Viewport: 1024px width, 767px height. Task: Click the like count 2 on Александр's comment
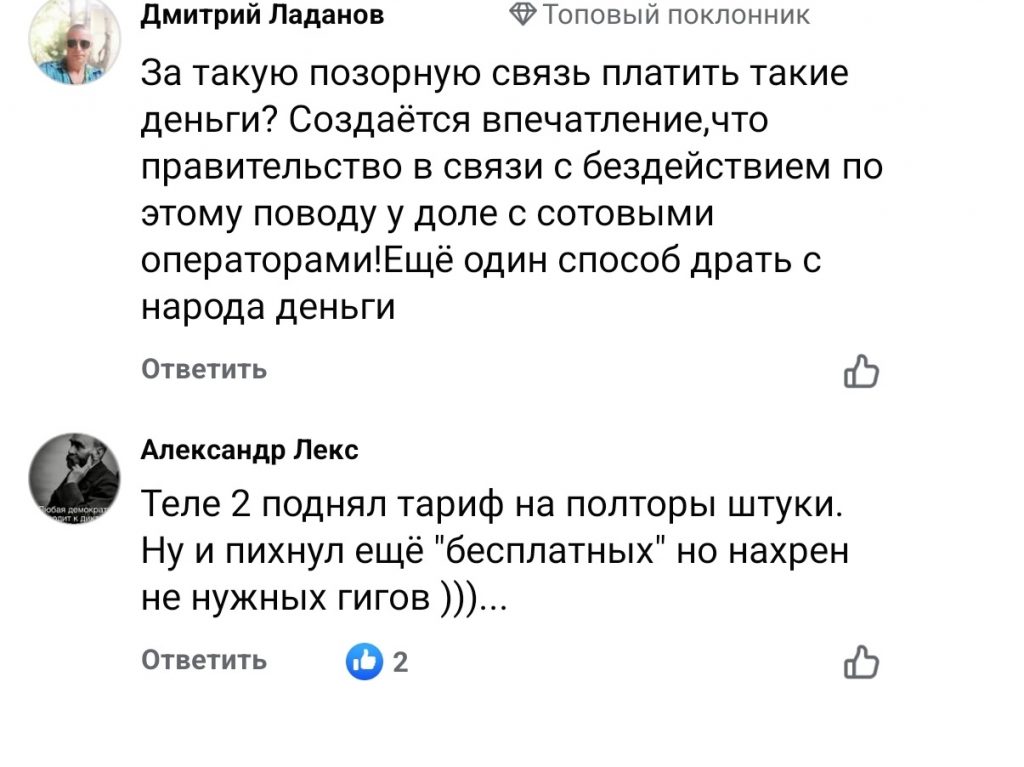pos(400,660)
